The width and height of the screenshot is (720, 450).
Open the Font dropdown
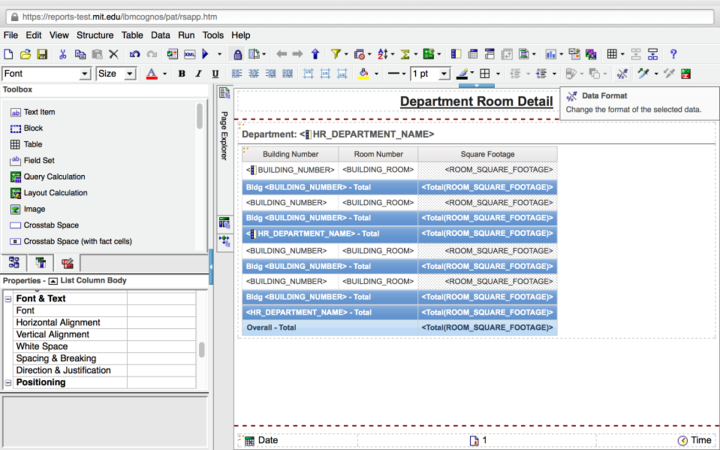[x=85, y=74]
